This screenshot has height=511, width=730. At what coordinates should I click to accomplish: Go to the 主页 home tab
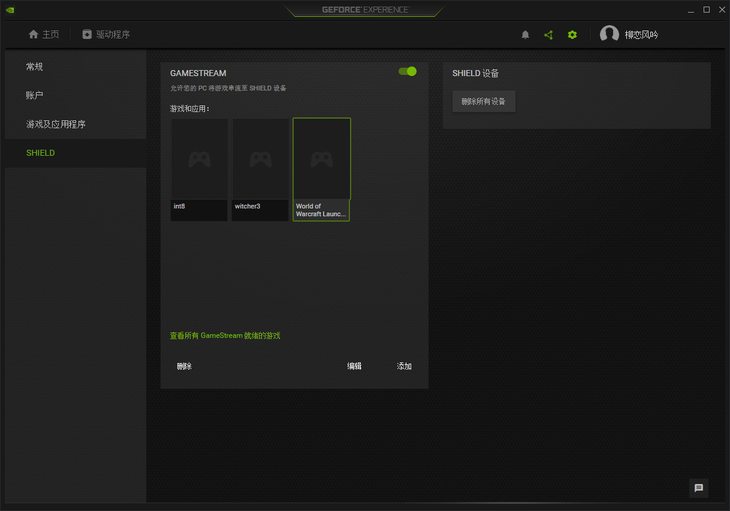44,34
